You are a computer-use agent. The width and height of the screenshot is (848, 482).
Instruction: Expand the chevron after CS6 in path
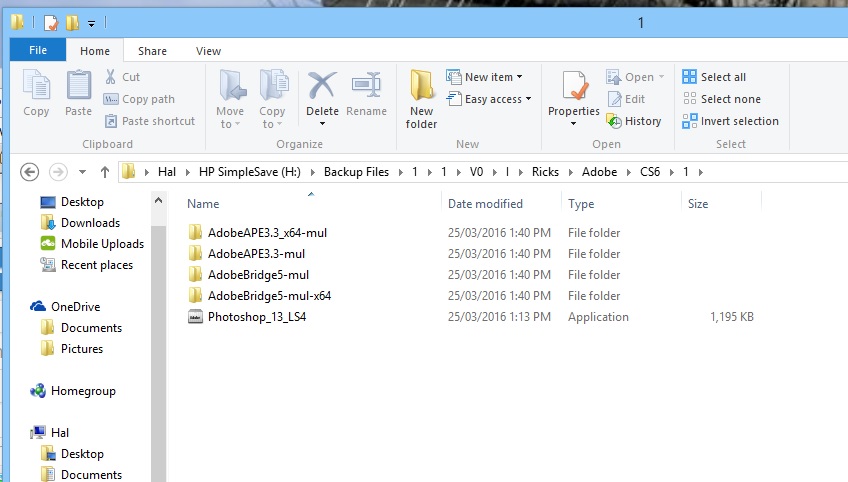pos(672,172)
